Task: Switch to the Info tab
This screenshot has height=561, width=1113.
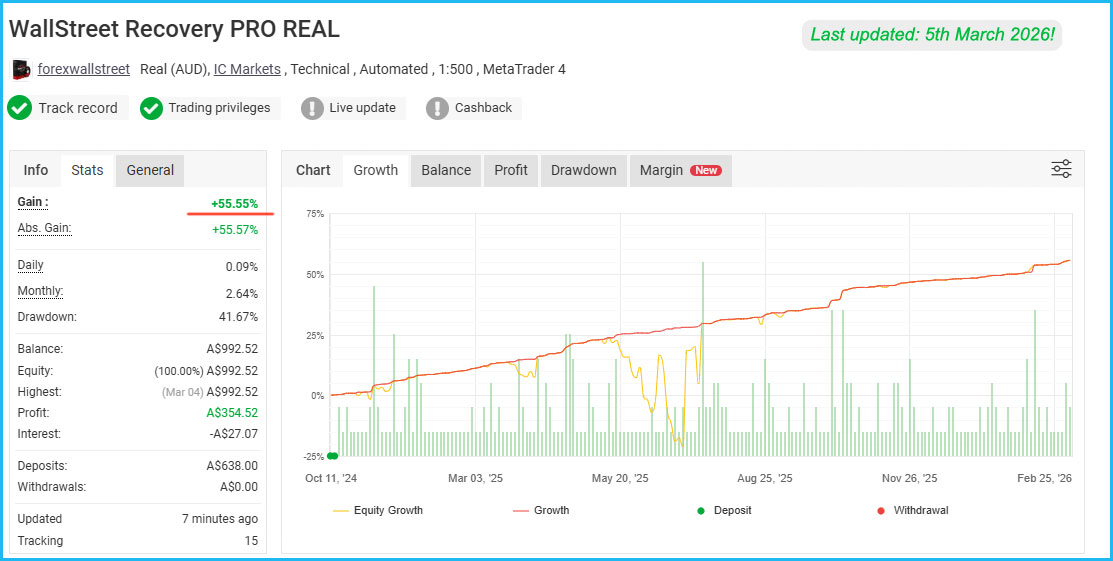Action: pos(35,170)
